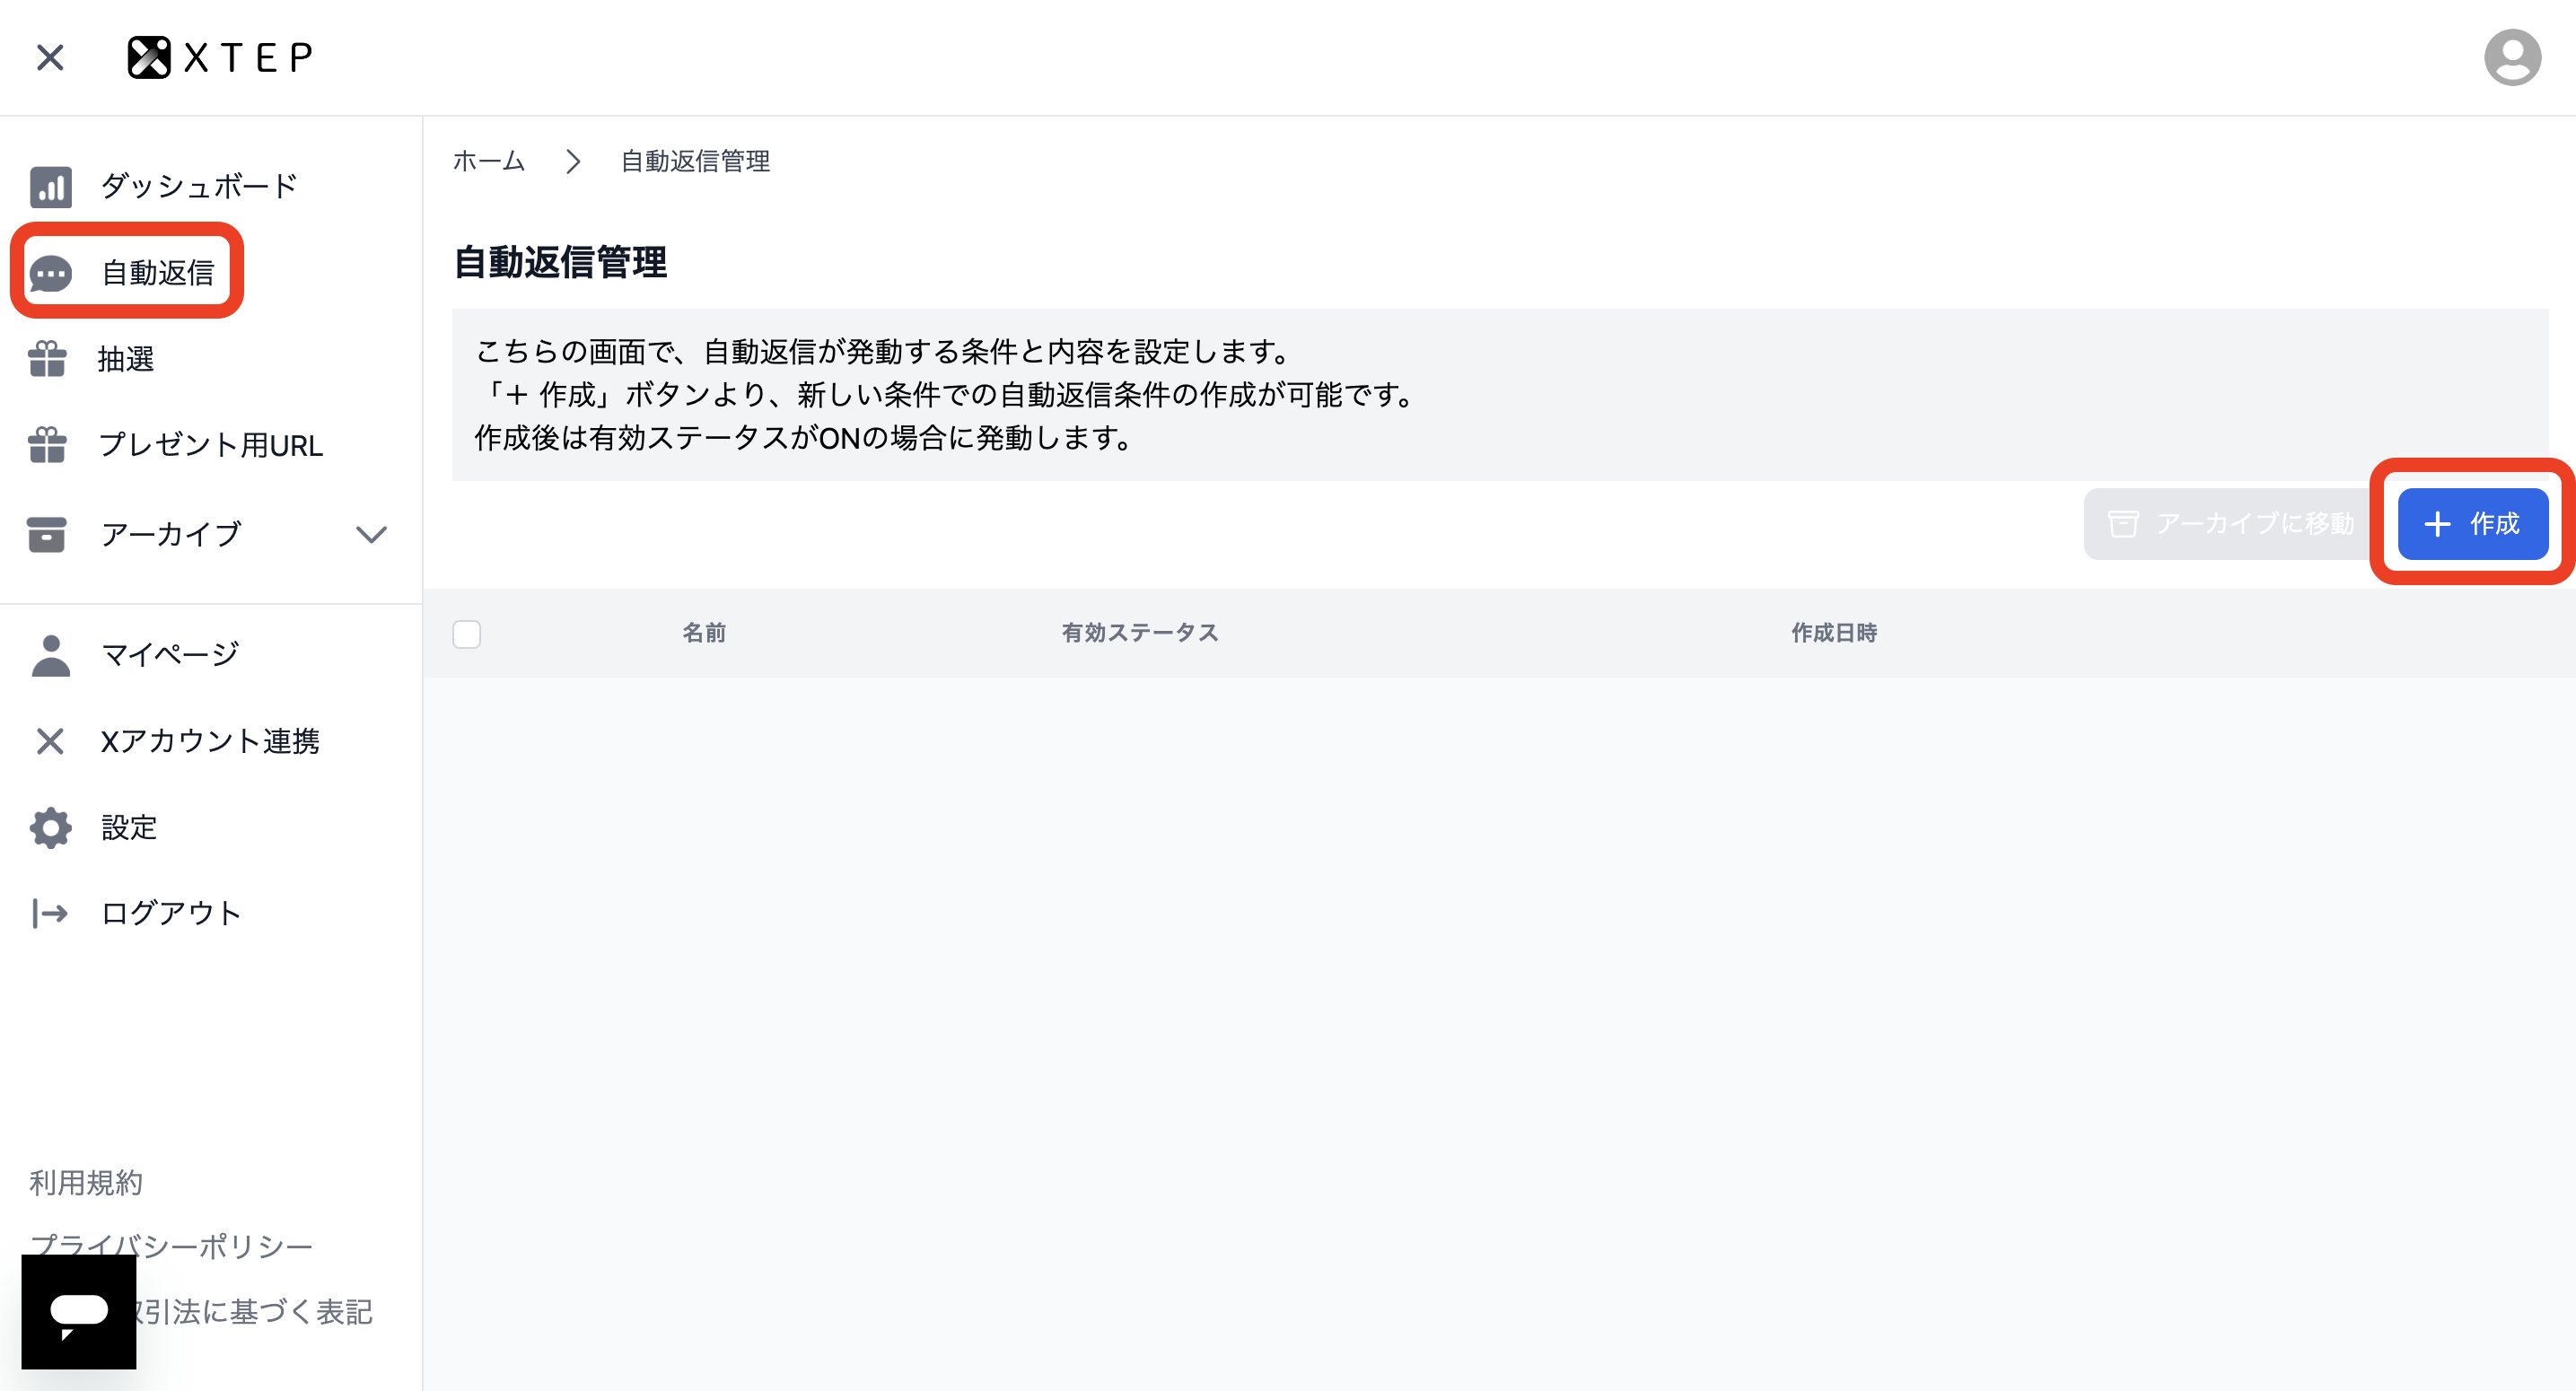Image resolution: width=2576 pixels, height=1391 pixels.
Task: Open the プライバシーポリシー link
Action: (171, 1246)
